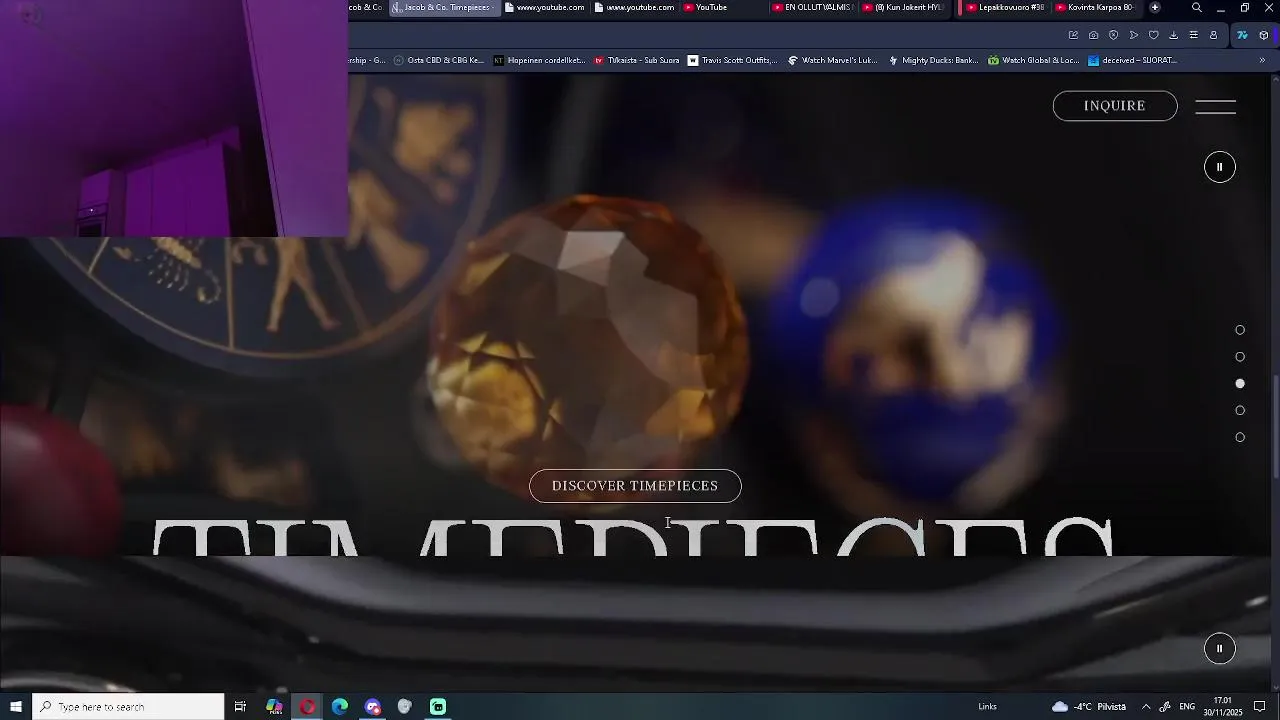Image resolution: width=1280 pixels, height=720 pixels.
Task: Open the colorful PCKS app taskbar icon
Action: click(274, 707)
